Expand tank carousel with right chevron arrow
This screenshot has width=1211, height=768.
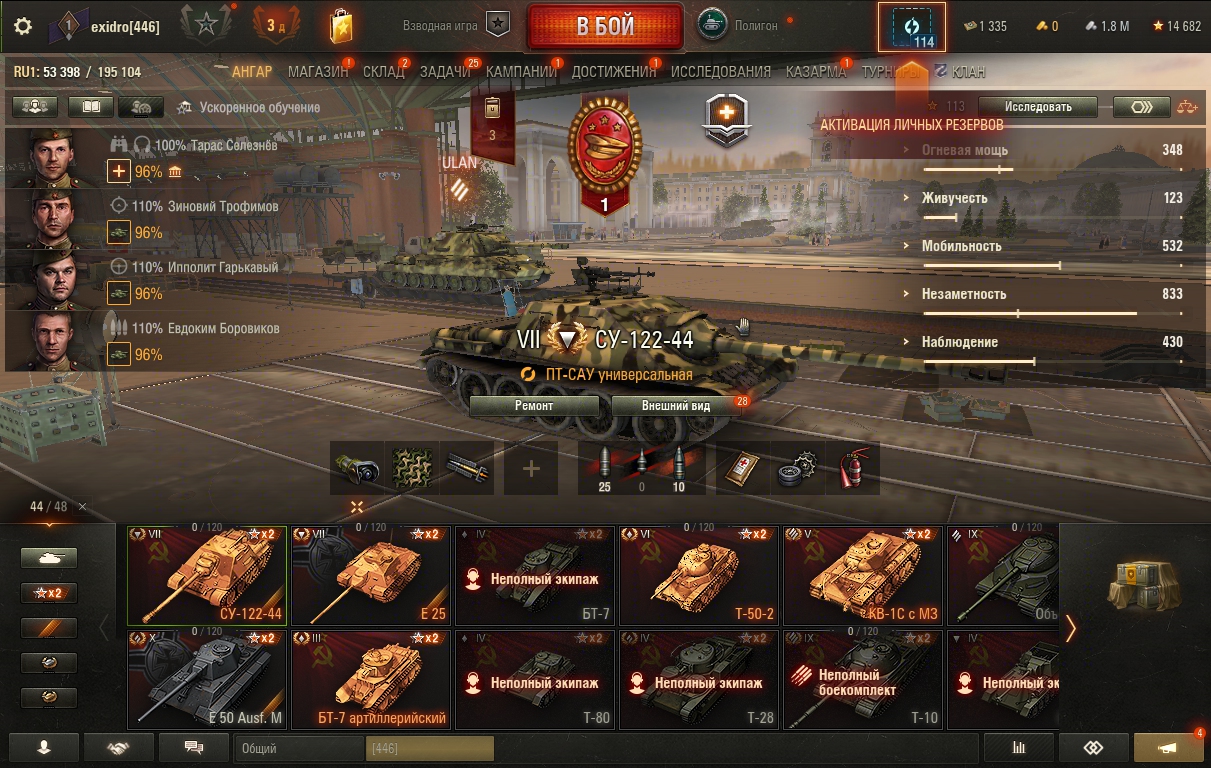1071,628
